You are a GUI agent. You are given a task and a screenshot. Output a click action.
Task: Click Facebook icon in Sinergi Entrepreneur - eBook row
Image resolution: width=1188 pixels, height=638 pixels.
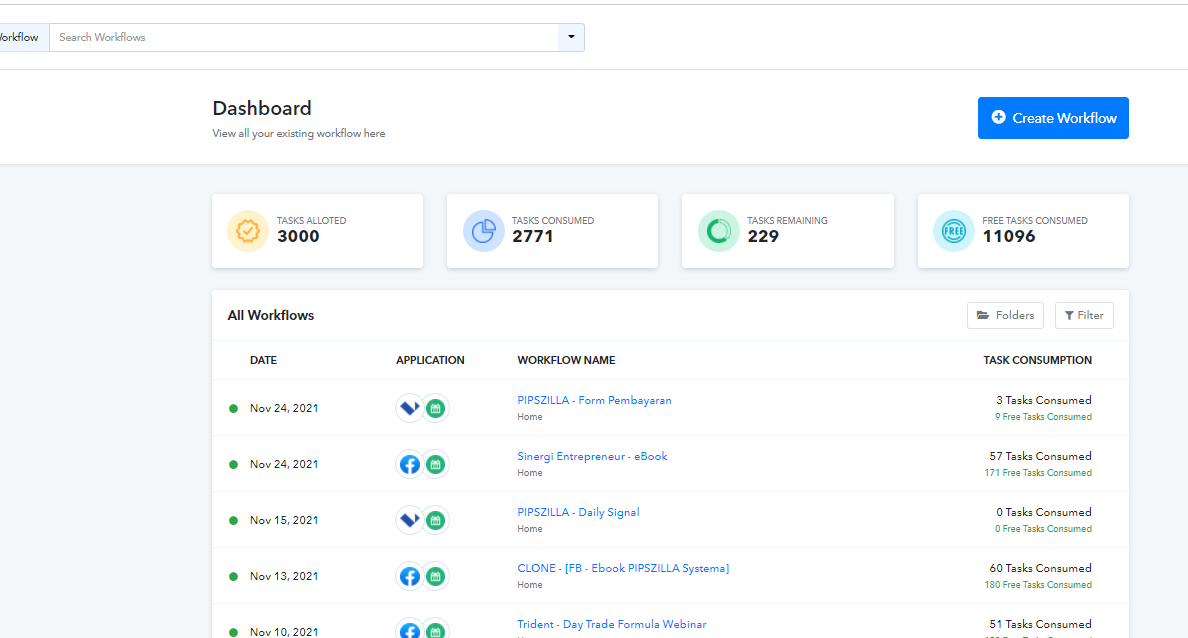coord(410,464)
